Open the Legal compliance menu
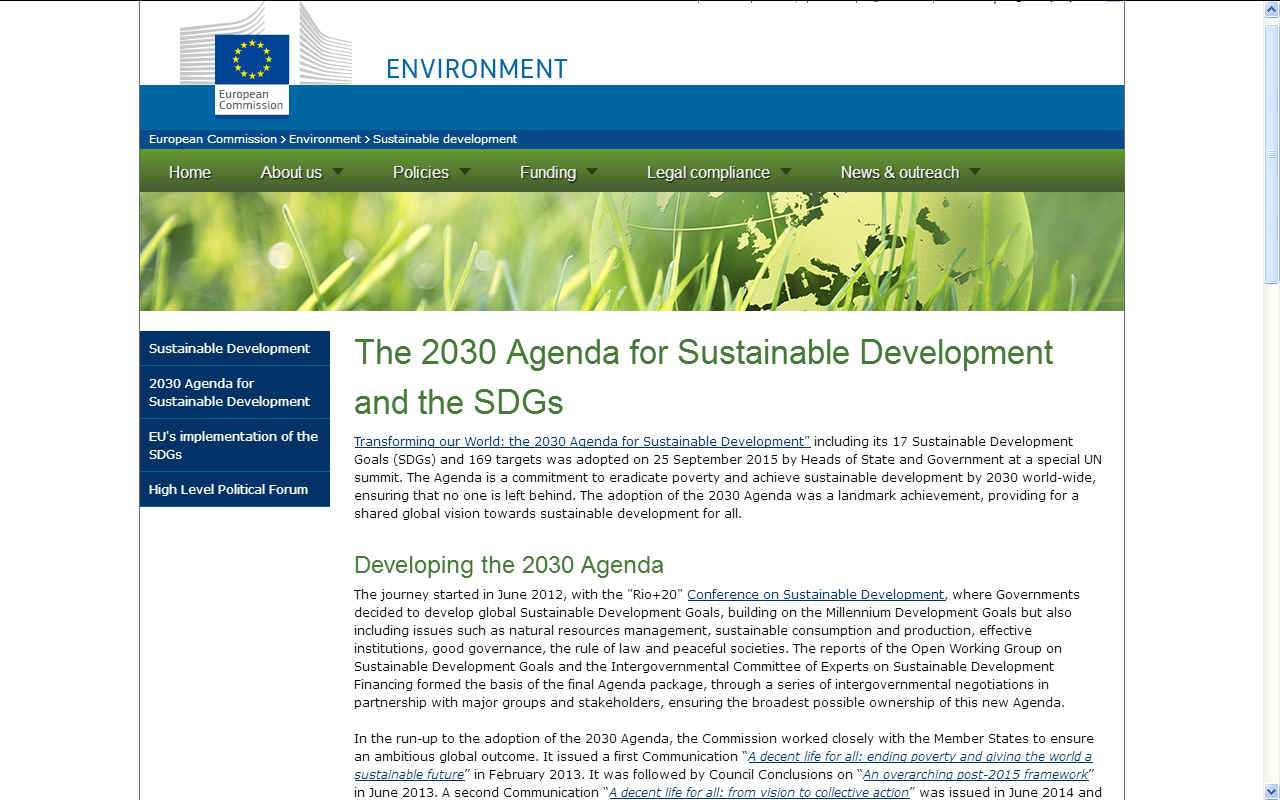This screenshot has width=1280, height=800. point(708,172)
